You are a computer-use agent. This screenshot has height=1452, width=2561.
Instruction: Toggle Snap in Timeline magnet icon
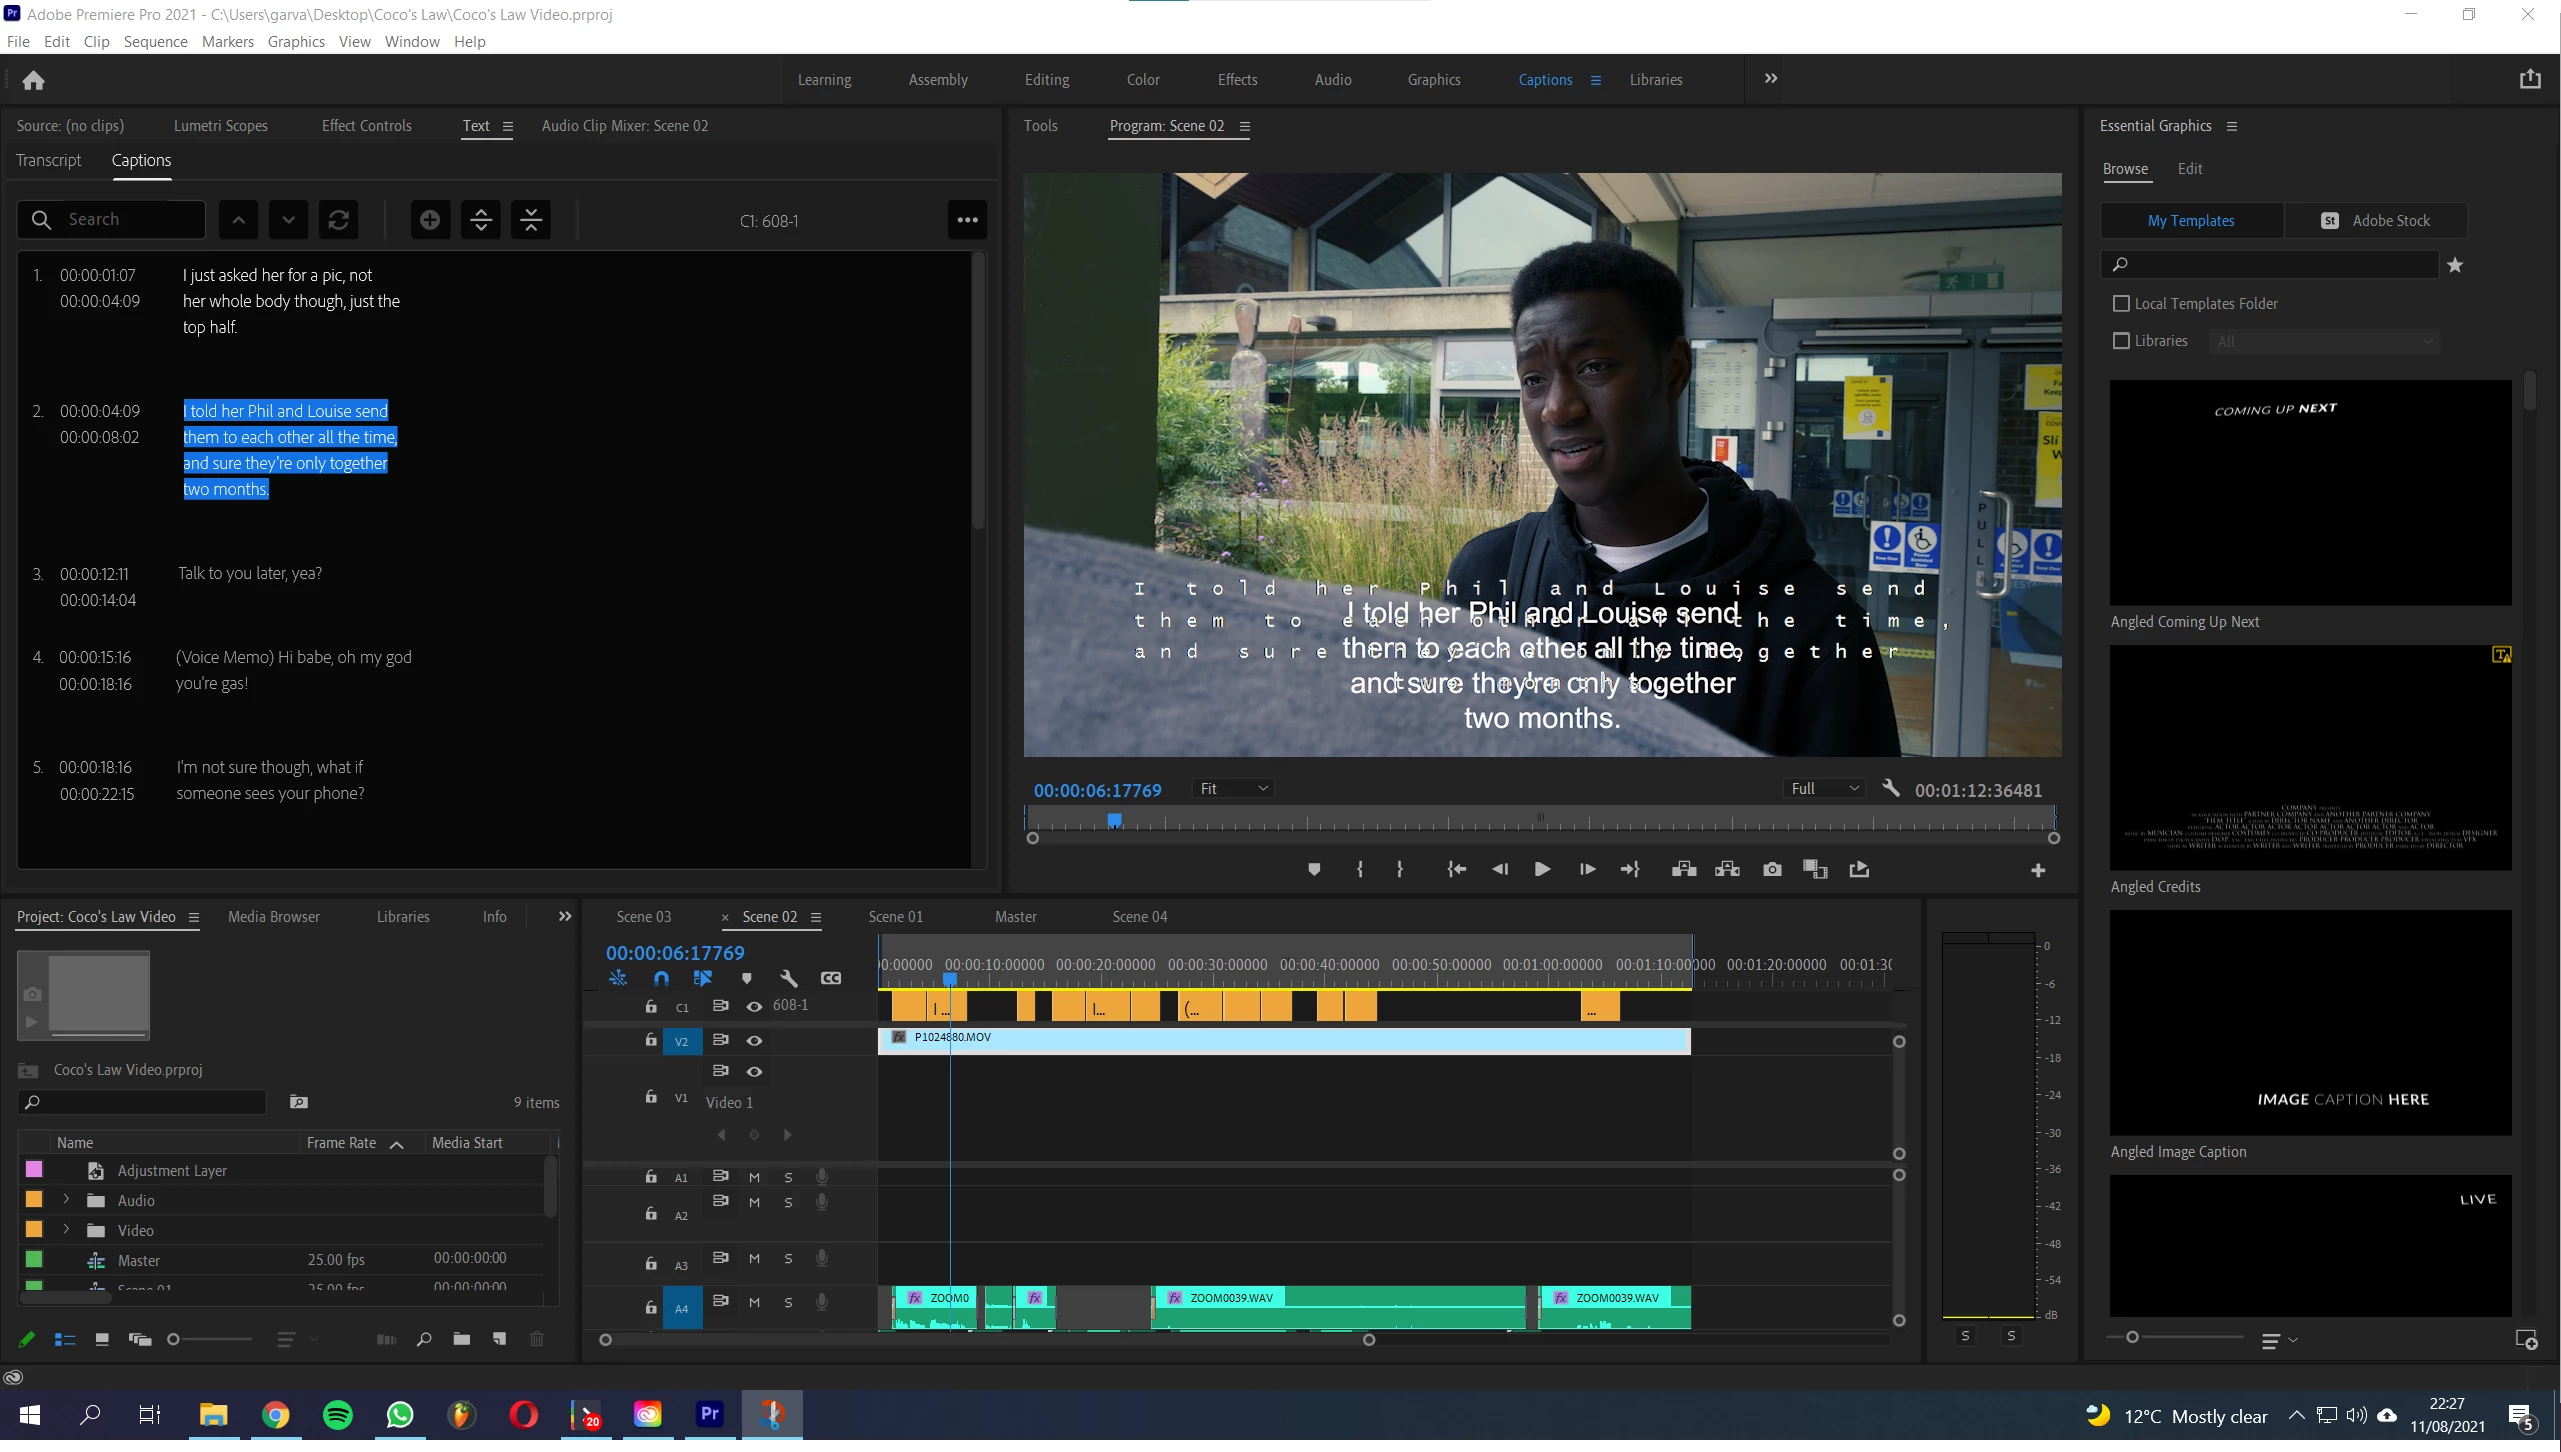click(661, 978)
